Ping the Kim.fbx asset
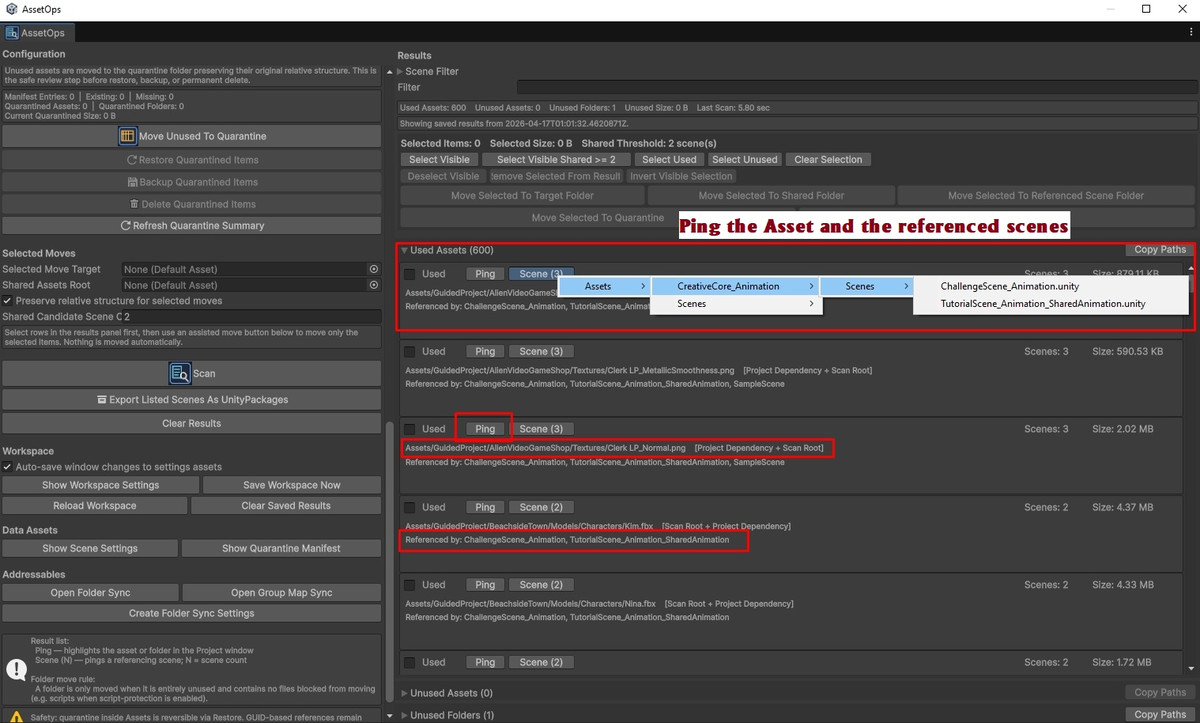The image size is (1200, 723). click(485, 507)
